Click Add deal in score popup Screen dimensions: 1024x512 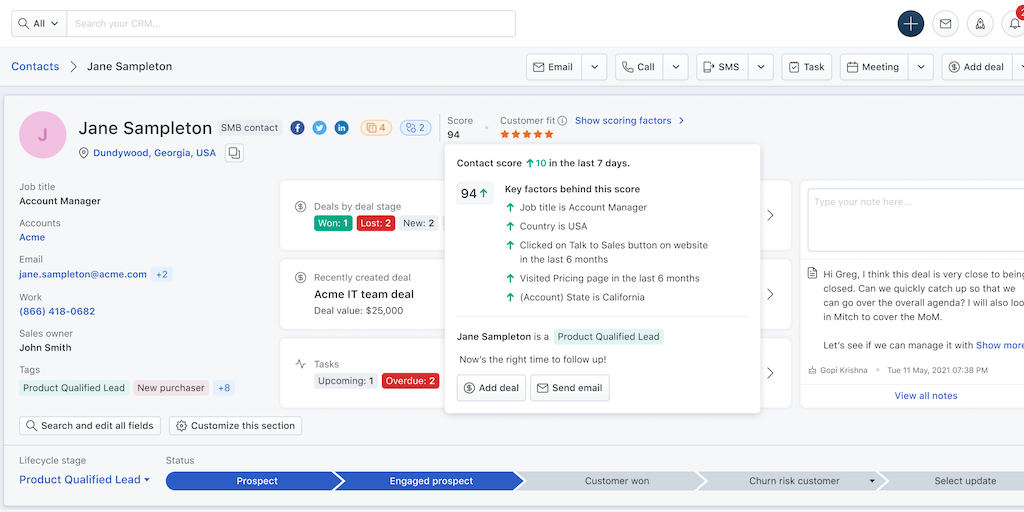click(x=491, y=388)
